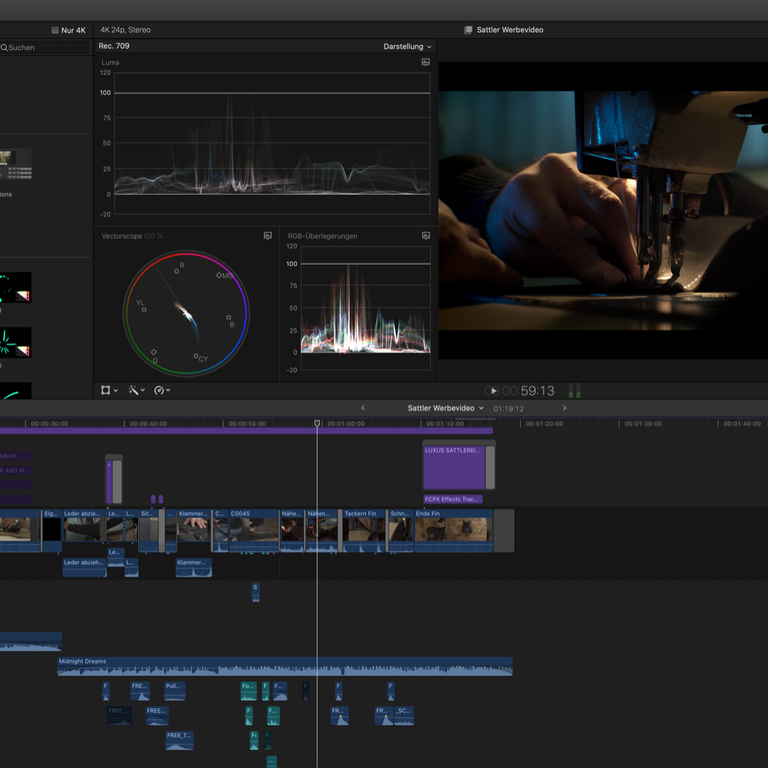
Task: Go back in timeline history
Action: coord(363,408)
